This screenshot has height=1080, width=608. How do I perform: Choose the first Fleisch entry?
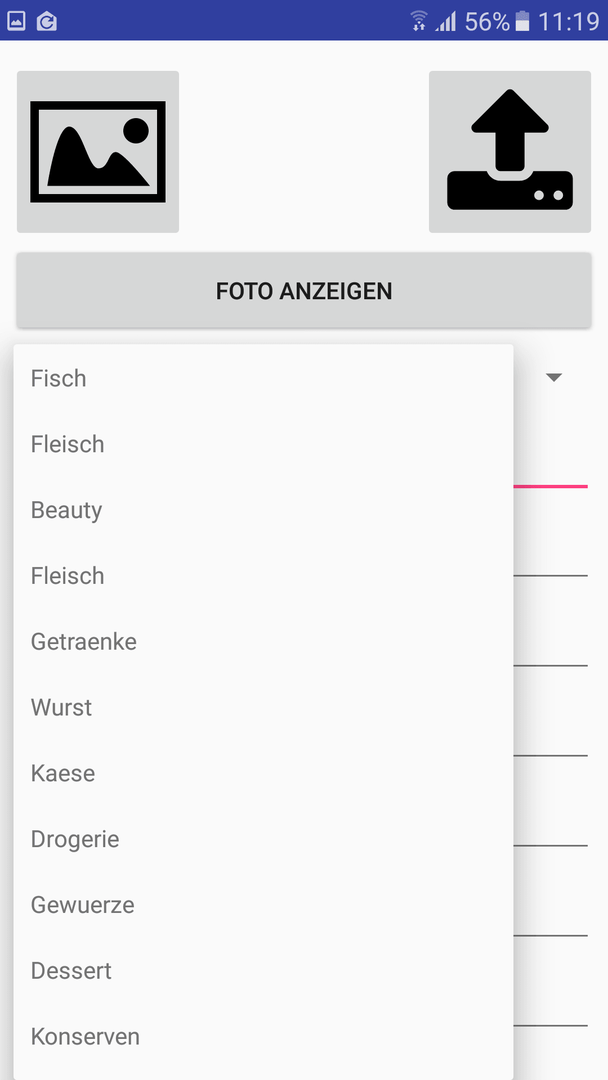(x=263, y=444)
